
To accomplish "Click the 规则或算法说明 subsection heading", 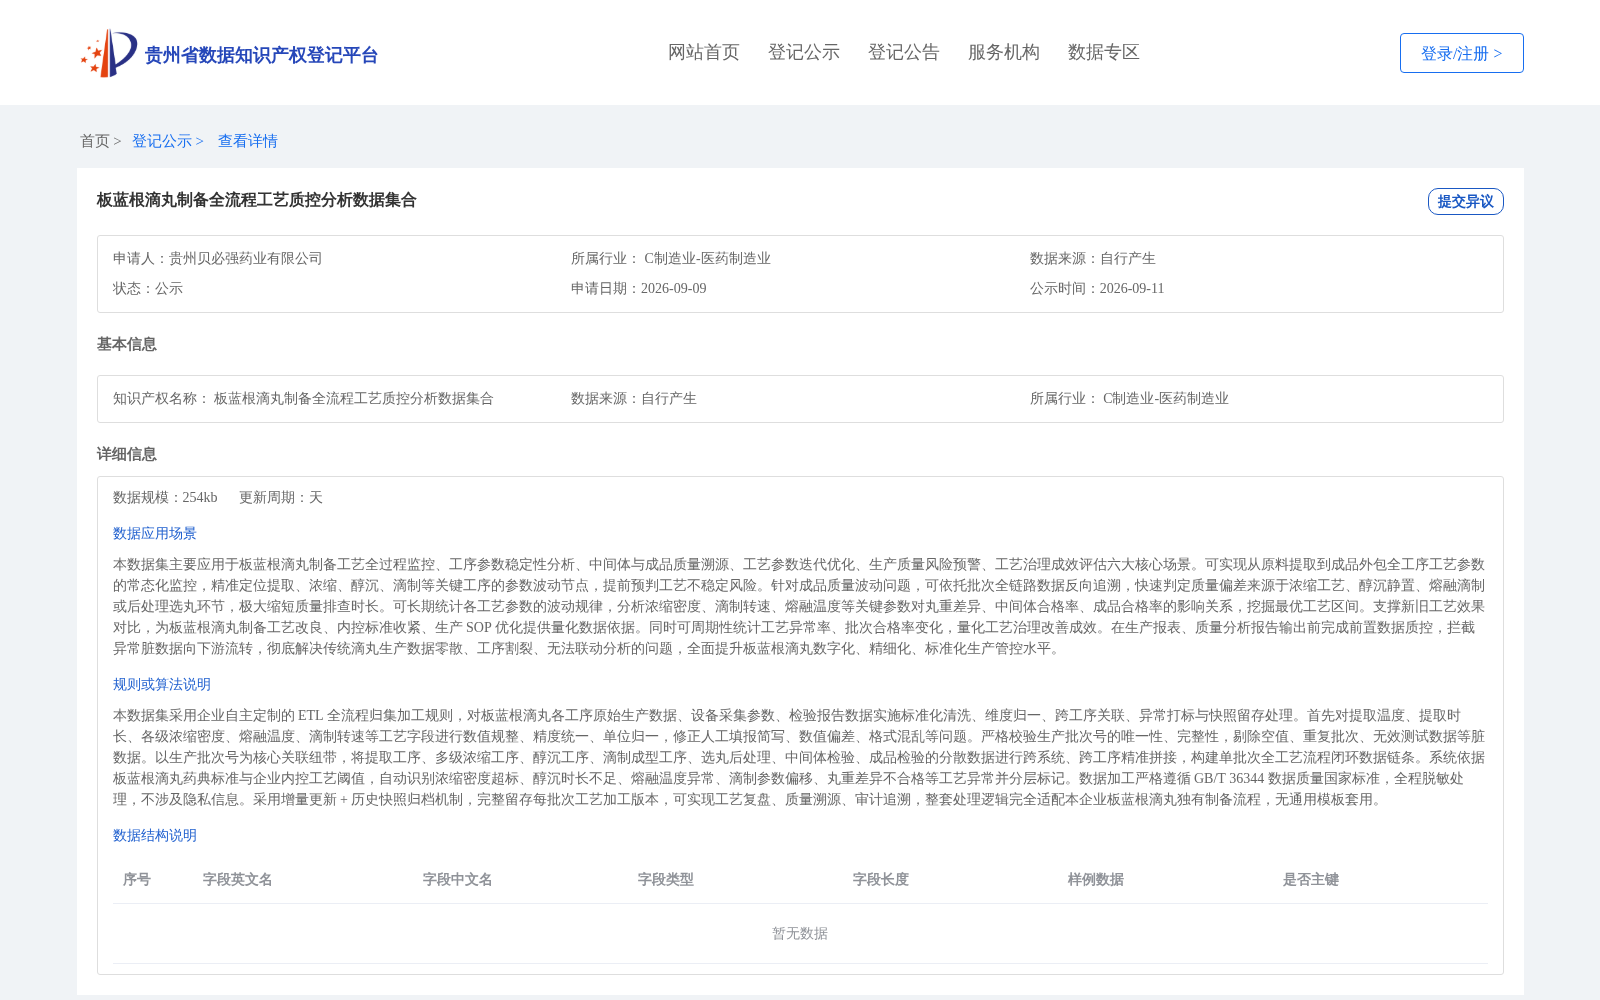I will tap(162, 684).
